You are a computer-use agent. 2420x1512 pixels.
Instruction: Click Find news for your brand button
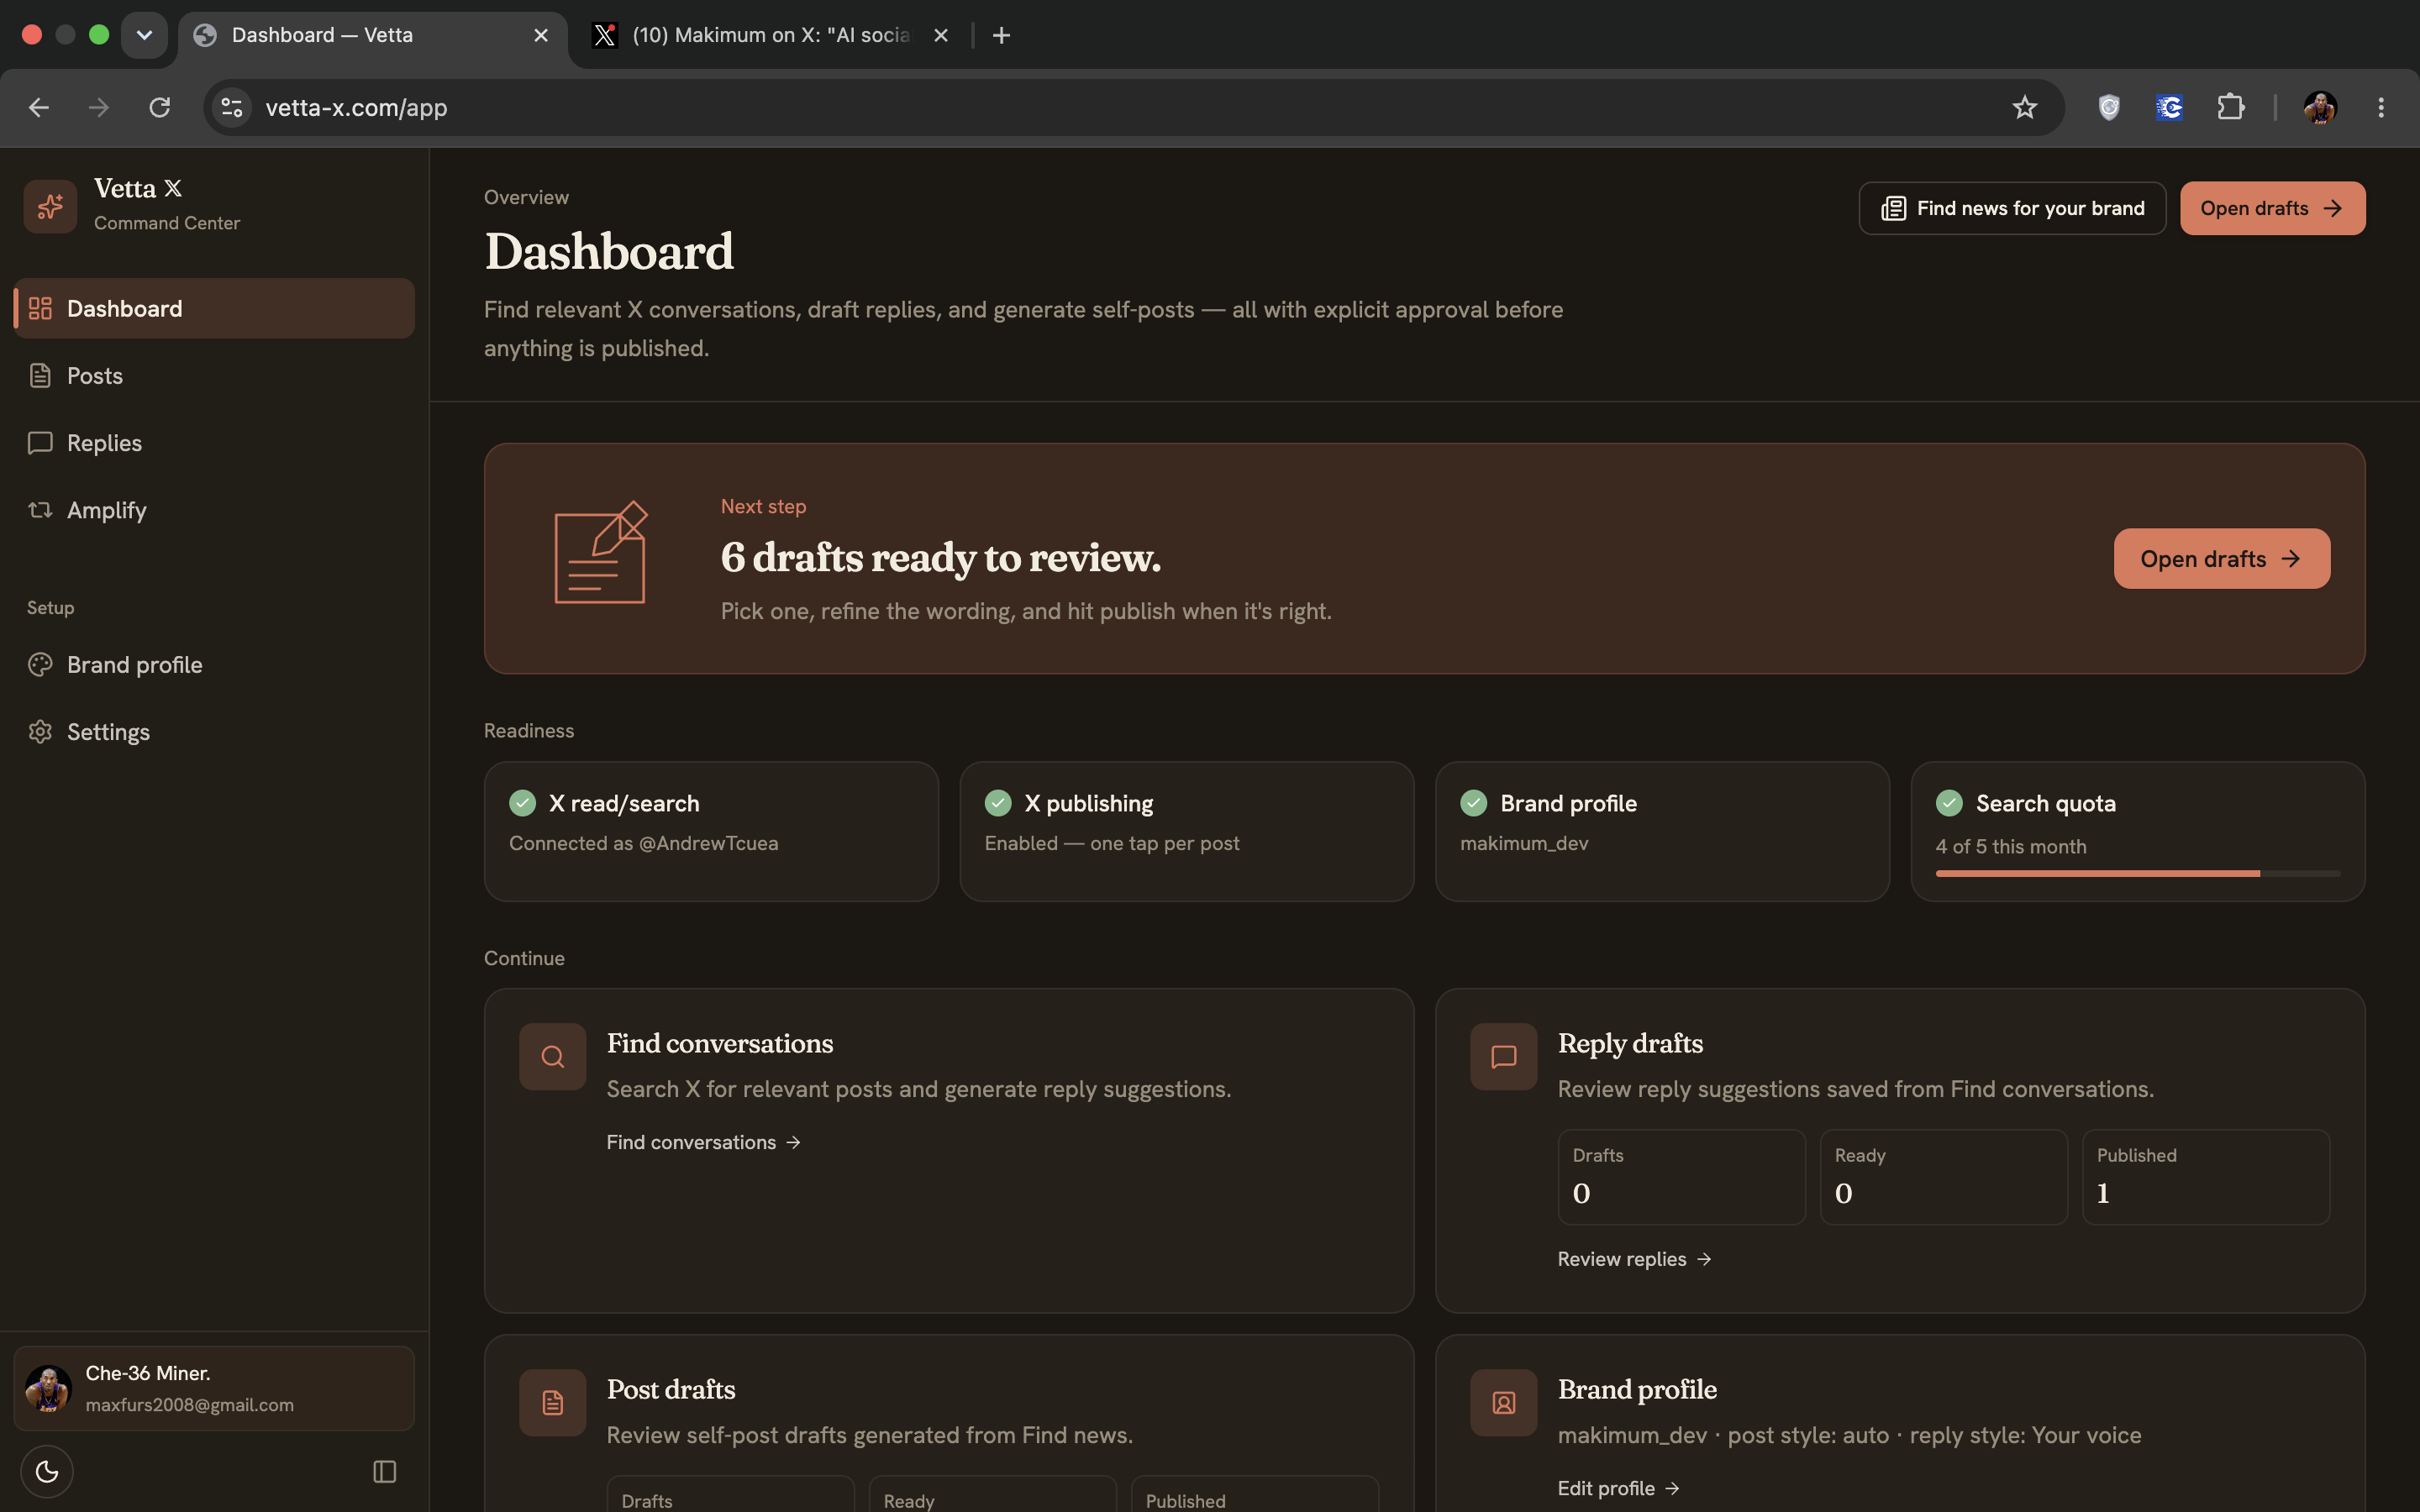tap(2012, 208)
